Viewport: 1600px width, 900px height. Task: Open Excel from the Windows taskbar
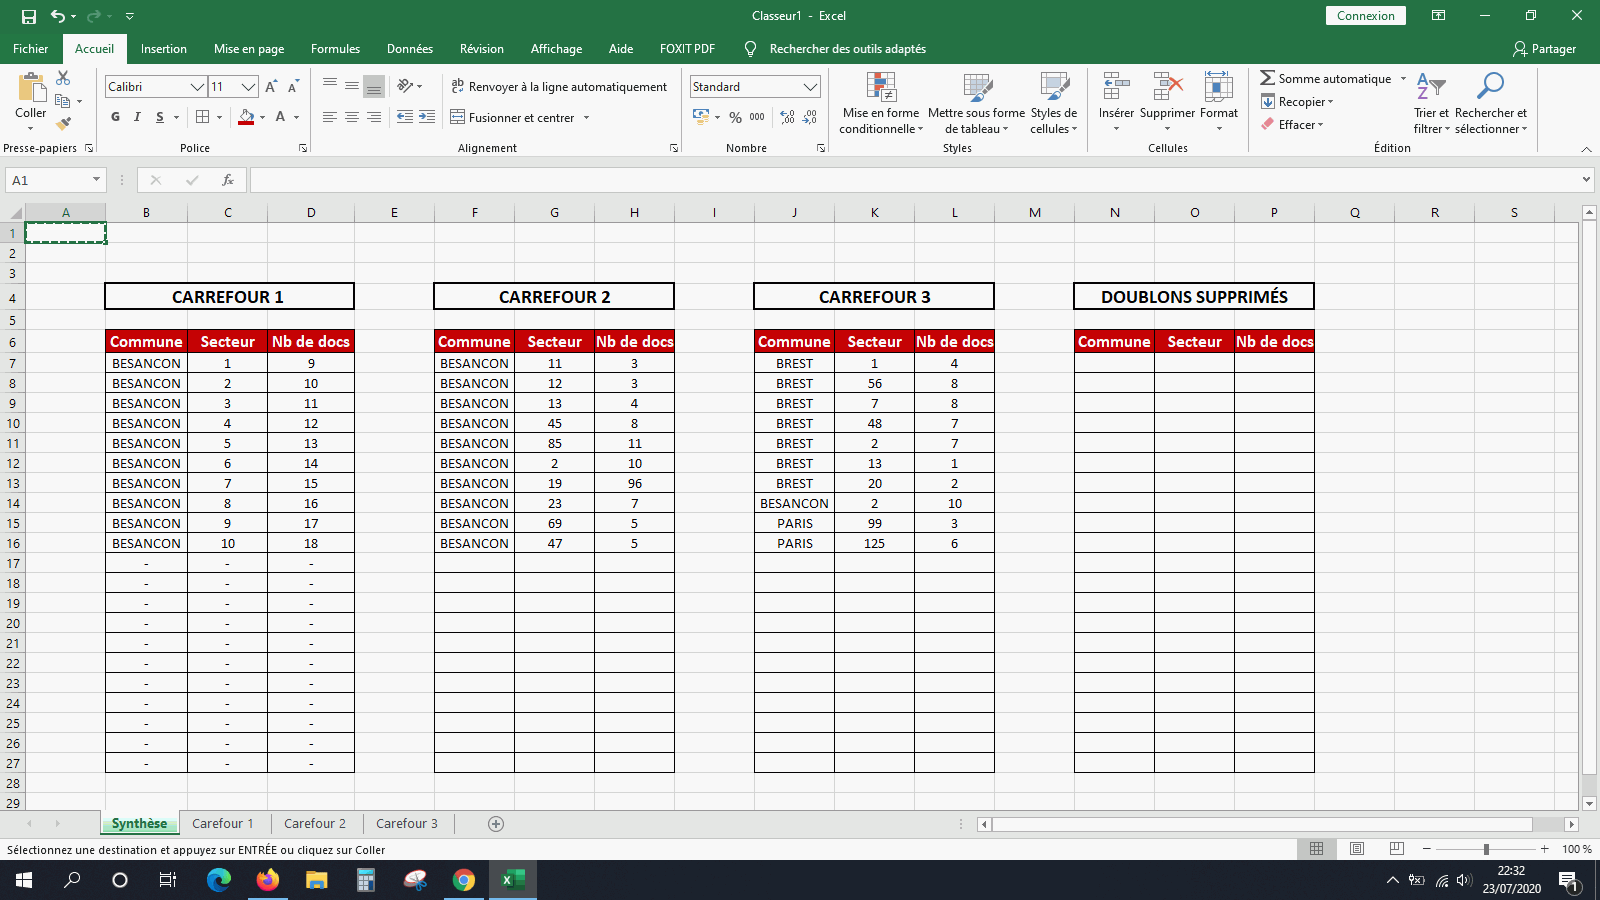(513, 880)
